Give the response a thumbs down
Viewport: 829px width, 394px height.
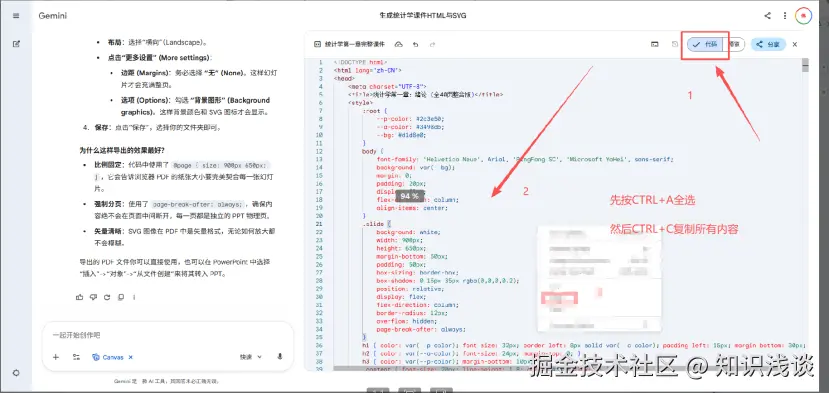point(93,297)
